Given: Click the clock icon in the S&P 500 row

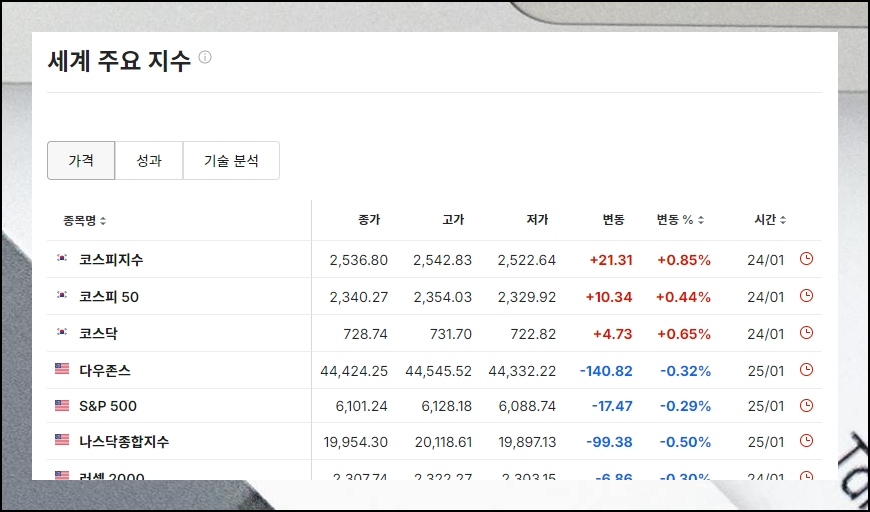Looking at the screenshot, I should (806, 405).
